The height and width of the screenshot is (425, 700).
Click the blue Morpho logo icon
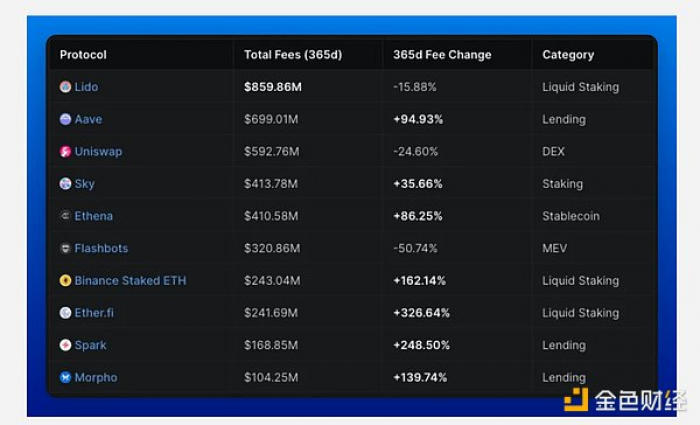(x=65, y=378)
